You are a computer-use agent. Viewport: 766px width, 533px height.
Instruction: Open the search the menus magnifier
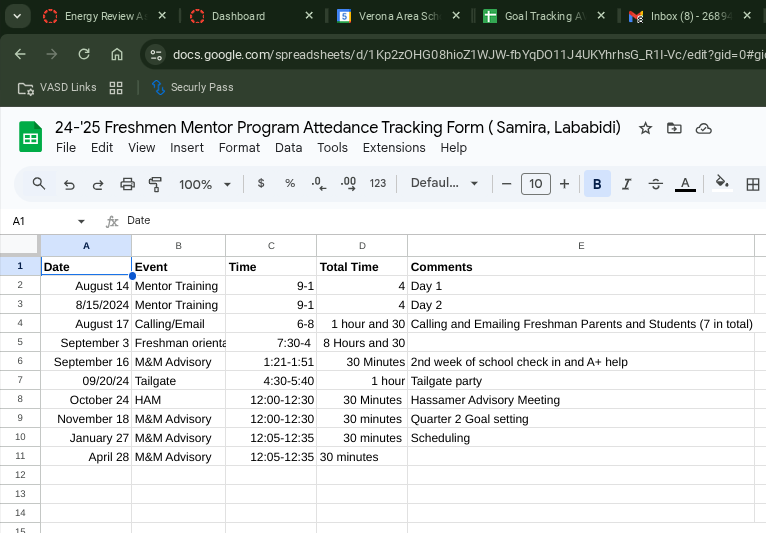tap(39, 184)
